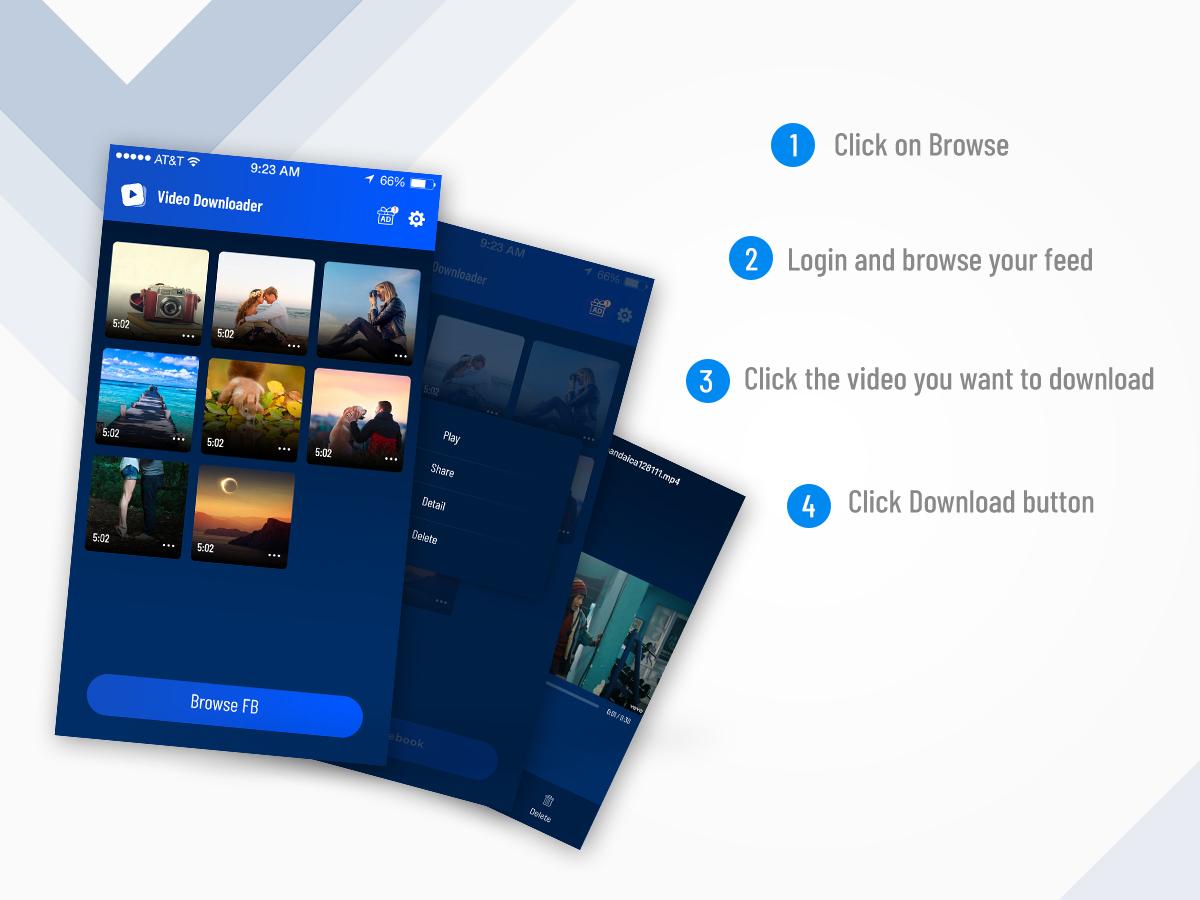Open more options on forest legs video
The width and height of the screenshot is (1200, 900).
[168, 546]
